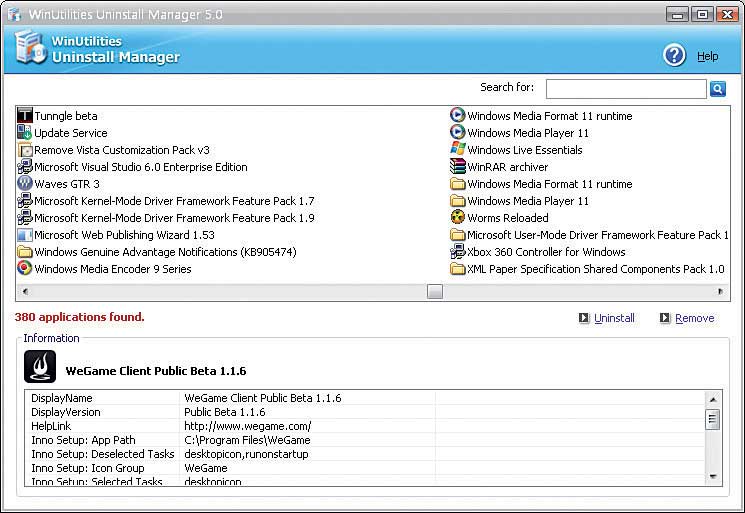Click Windows Media Encoder 9 Series icon
745x513 pixels.
[25, 268]
